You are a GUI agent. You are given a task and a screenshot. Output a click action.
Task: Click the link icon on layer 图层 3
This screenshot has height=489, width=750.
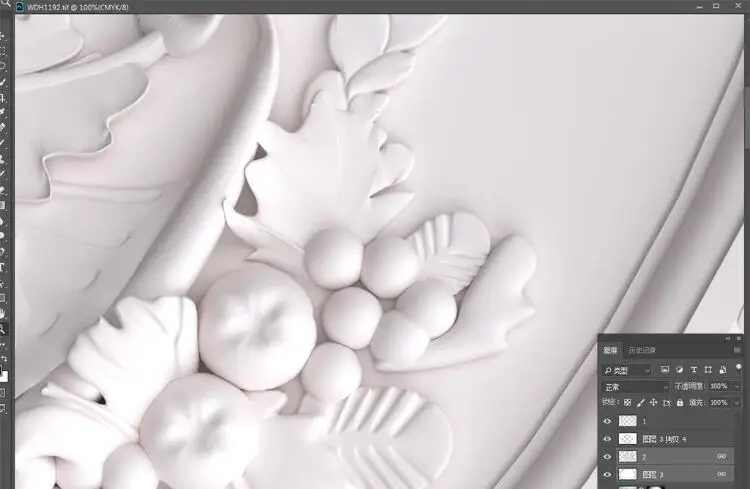coord(721,474)
